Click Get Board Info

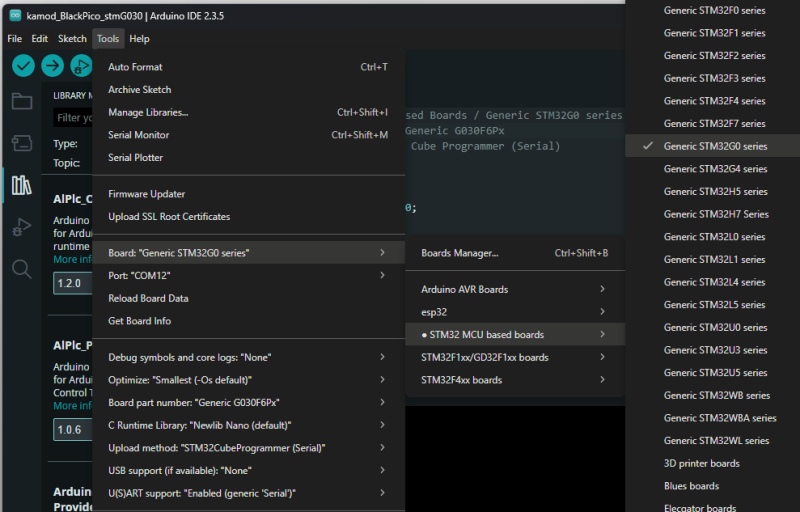point(139,321)
